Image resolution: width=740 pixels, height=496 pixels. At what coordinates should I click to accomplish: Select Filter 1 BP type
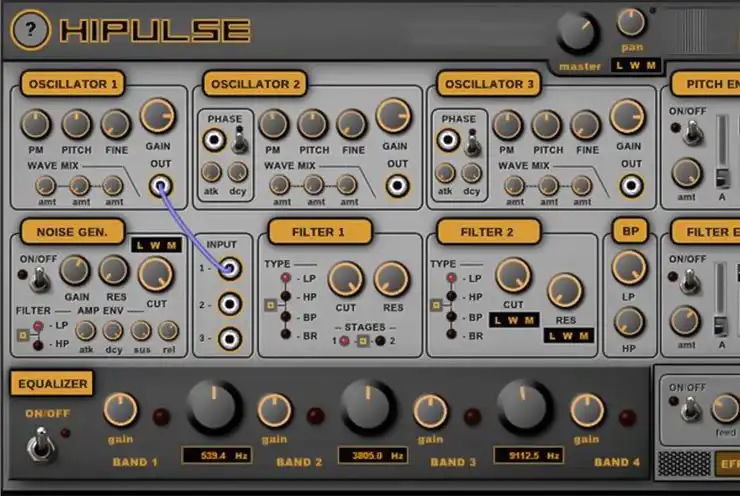pyautogui.click(x=286, y=316)
